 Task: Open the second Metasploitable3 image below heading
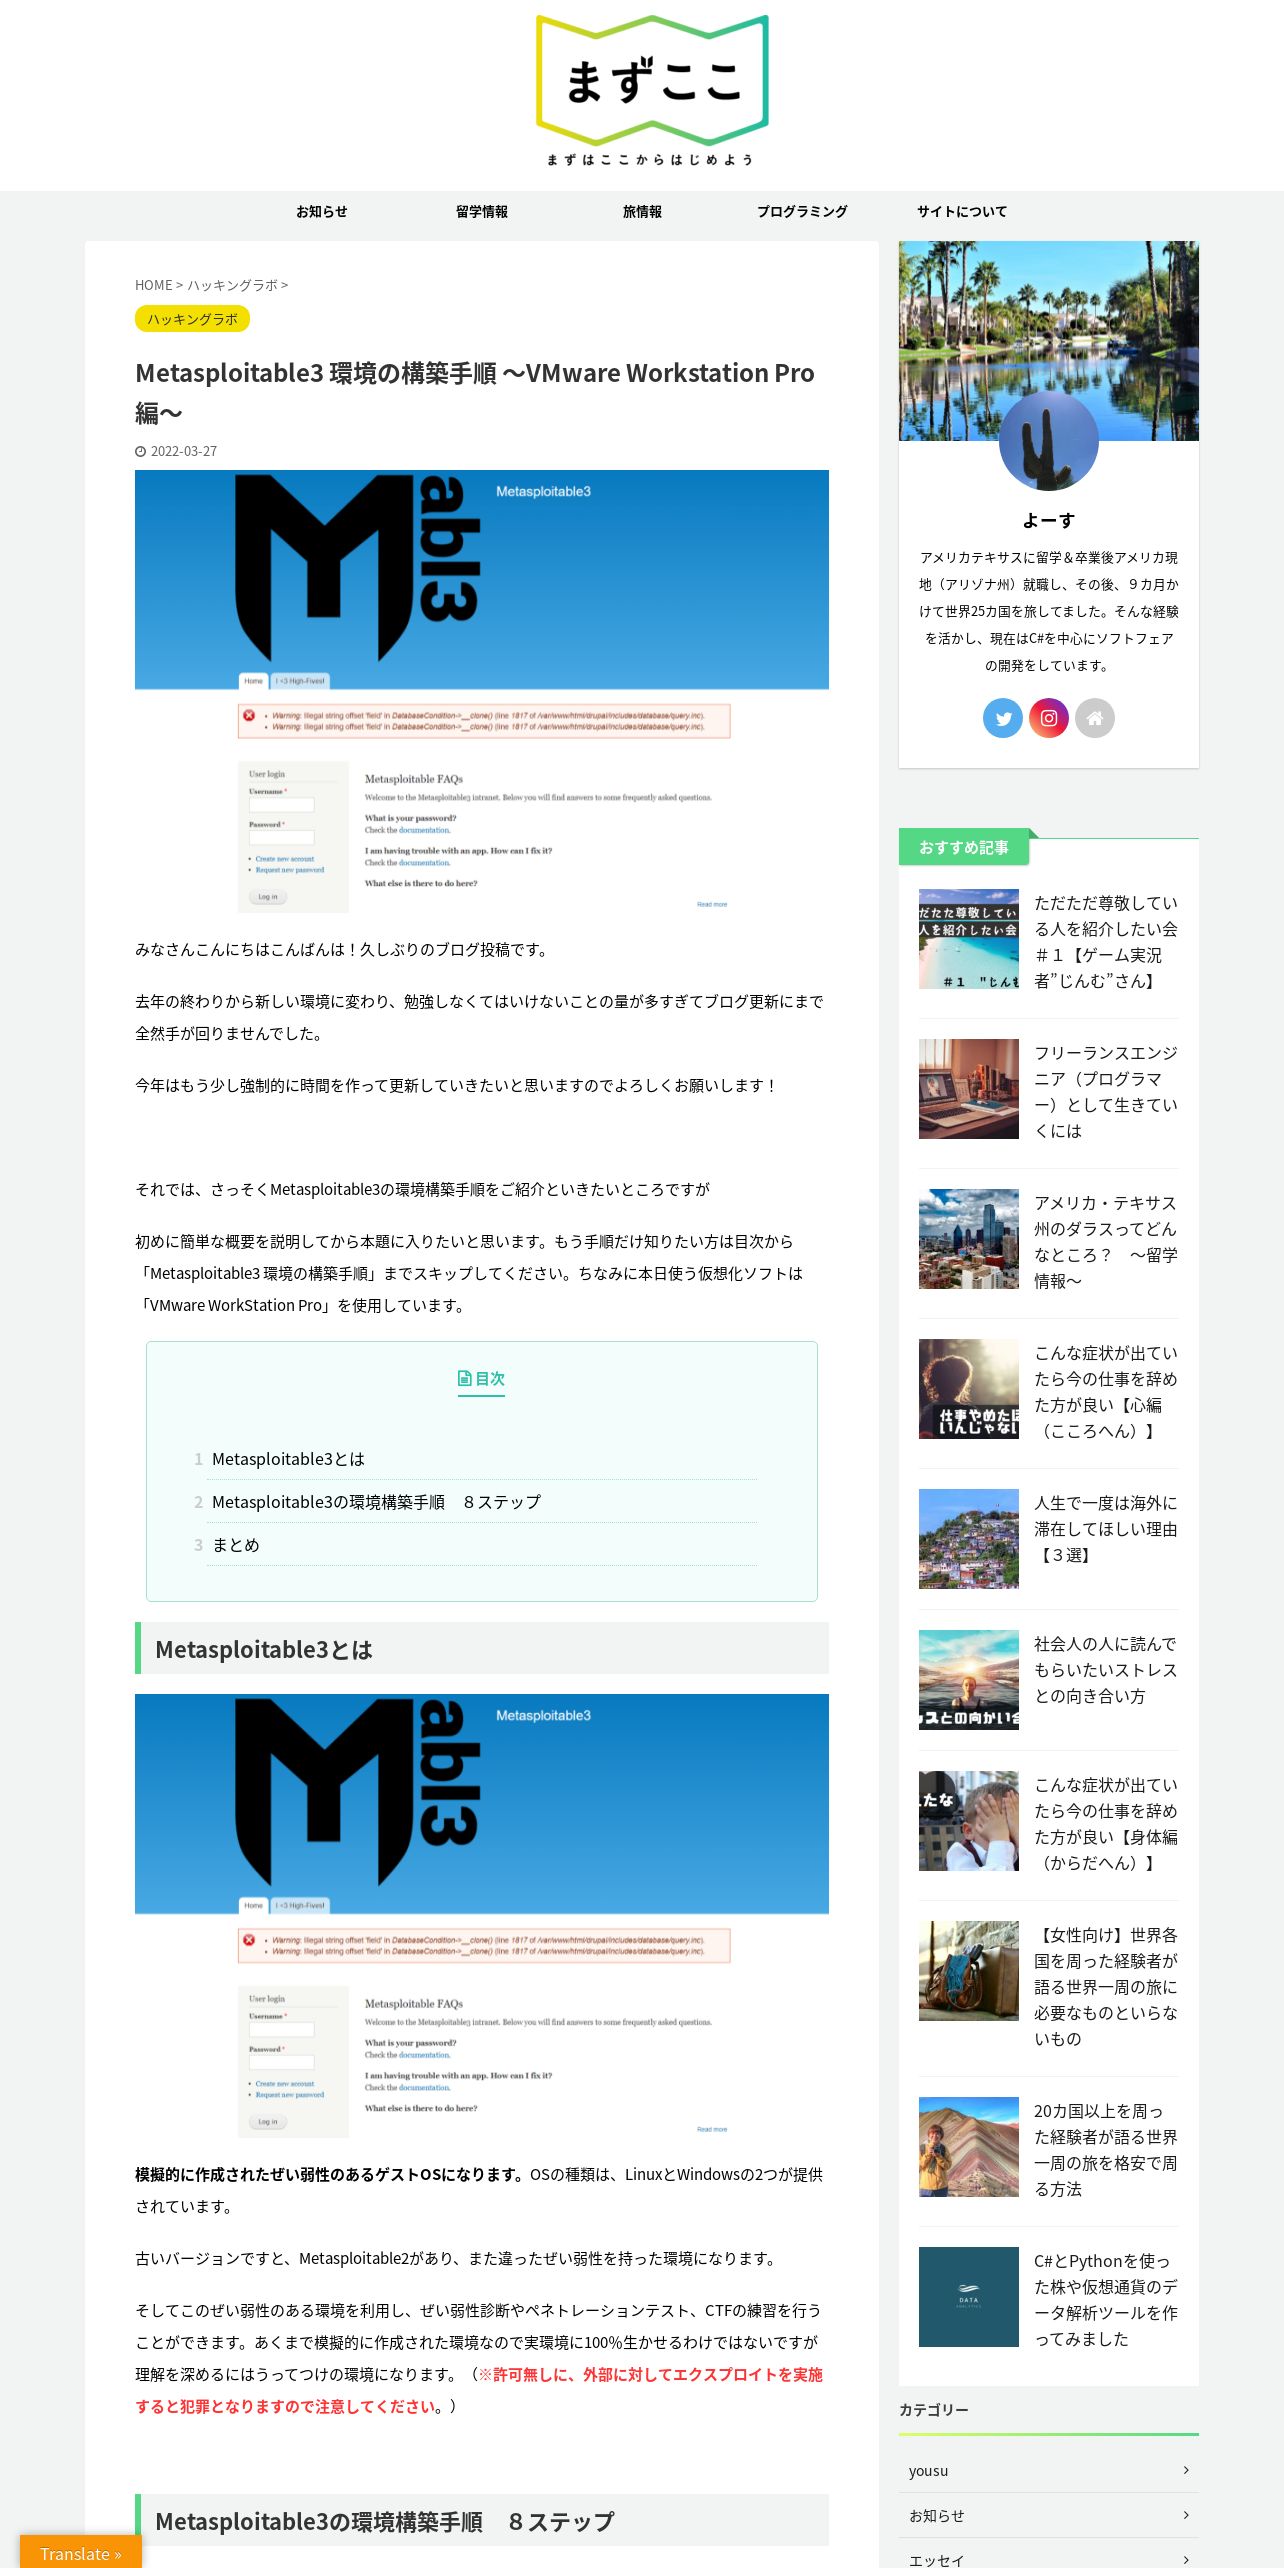(482, 1915)
